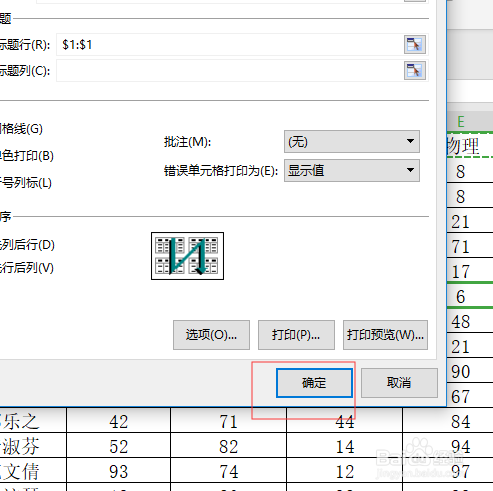Select the monochrome print (单色打印 B) option

[27, 156]
